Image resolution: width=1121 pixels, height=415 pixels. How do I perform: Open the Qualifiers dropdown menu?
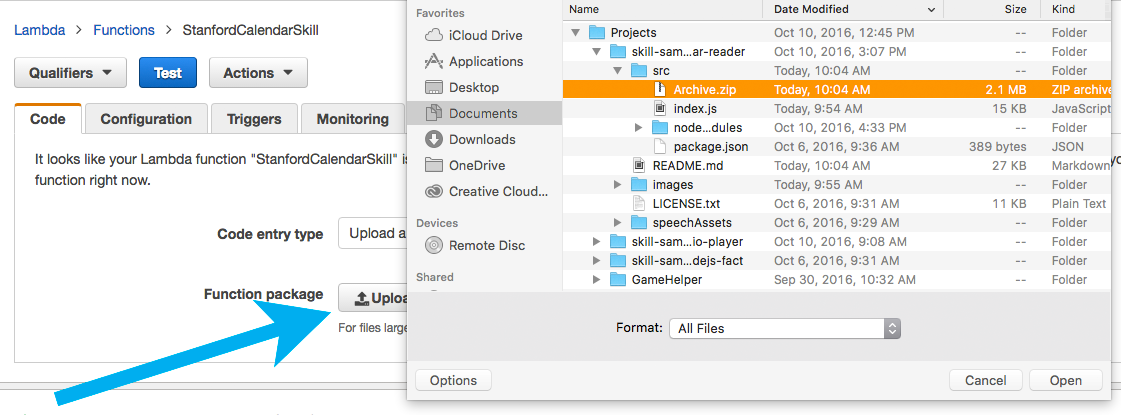click(70, 73)
